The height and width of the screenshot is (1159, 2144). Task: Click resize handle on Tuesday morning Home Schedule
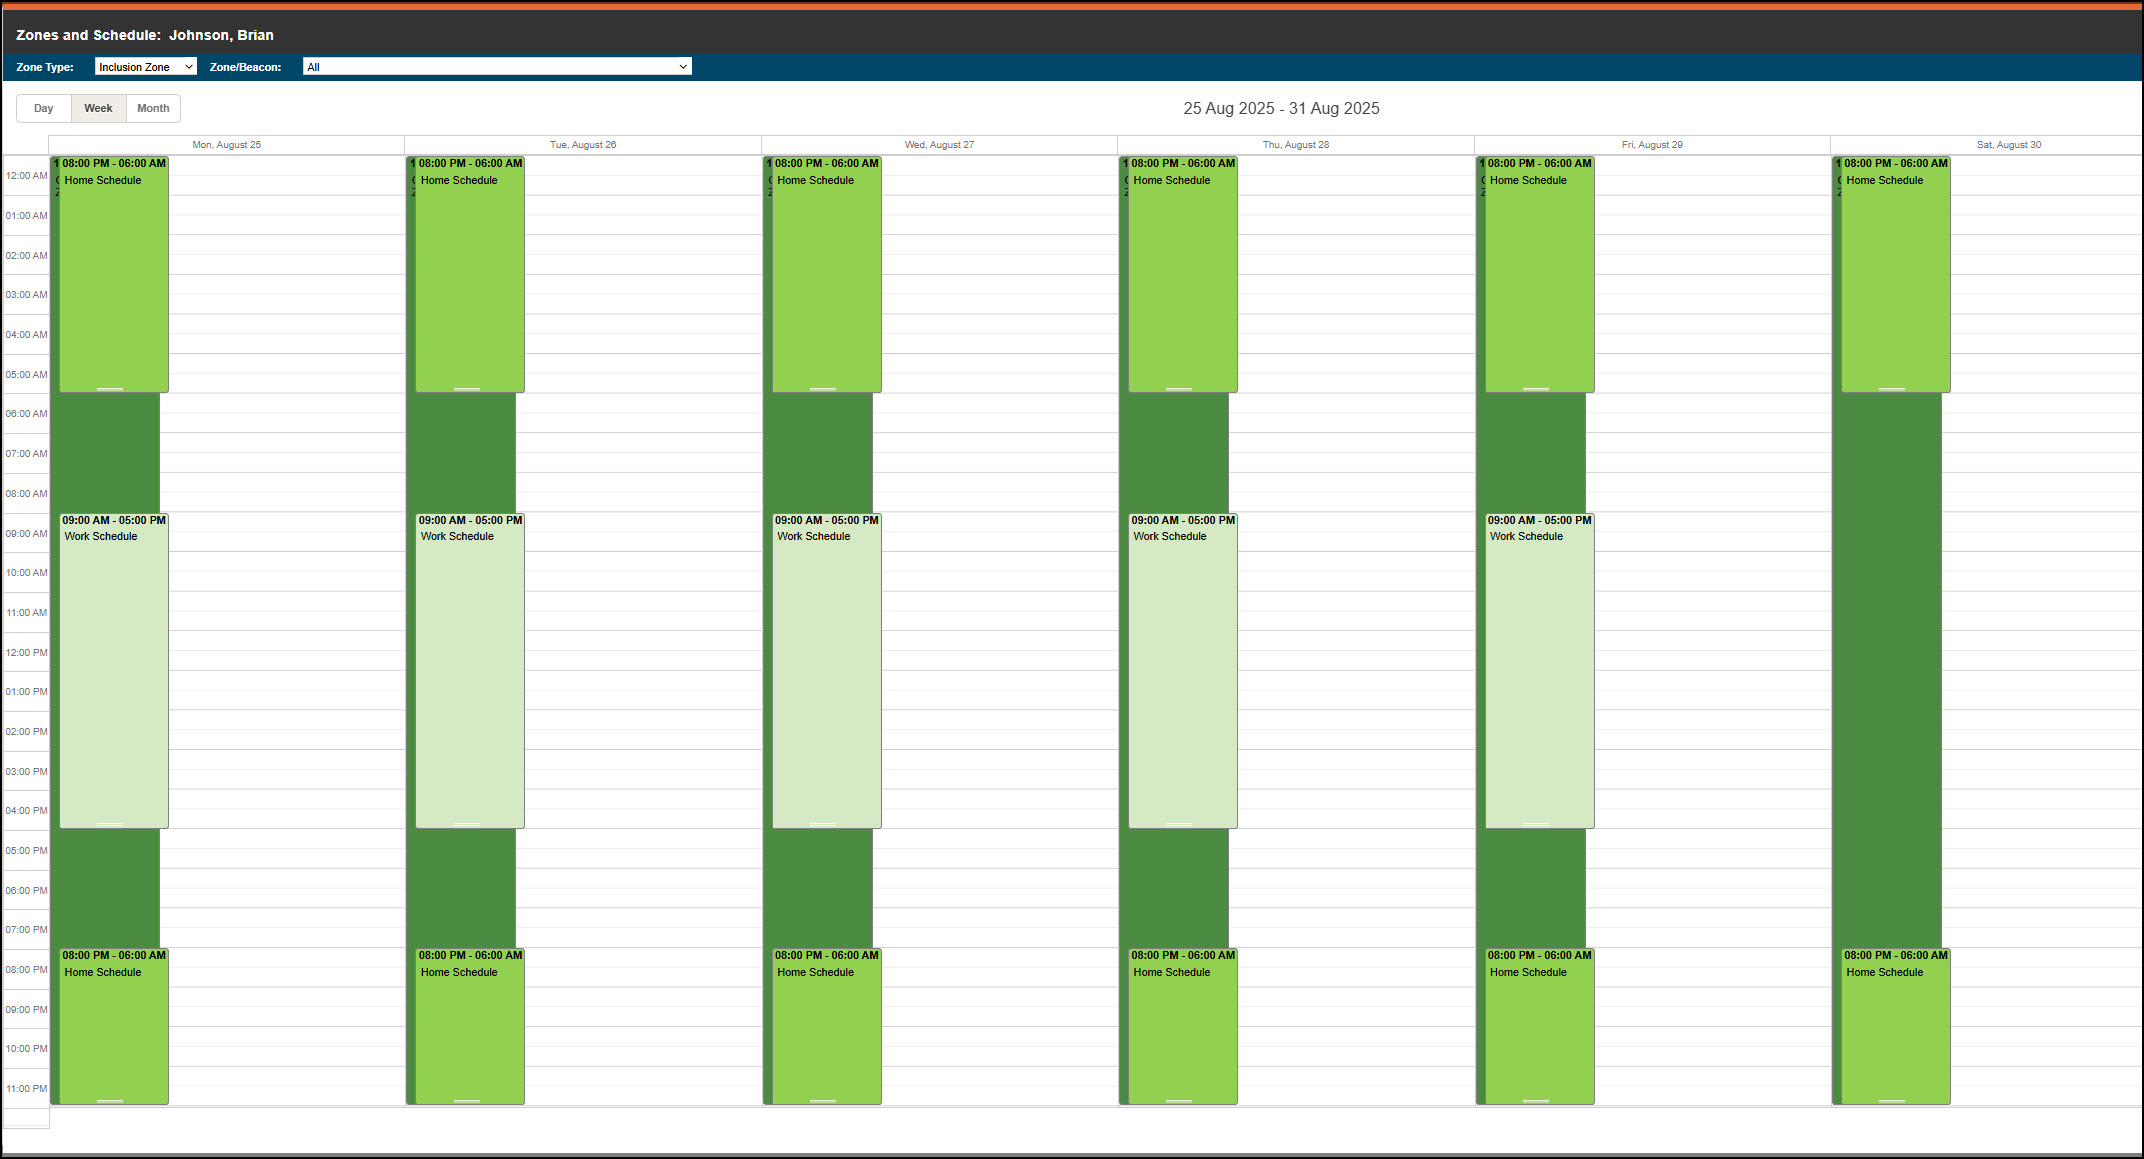[x=467, y=388]
